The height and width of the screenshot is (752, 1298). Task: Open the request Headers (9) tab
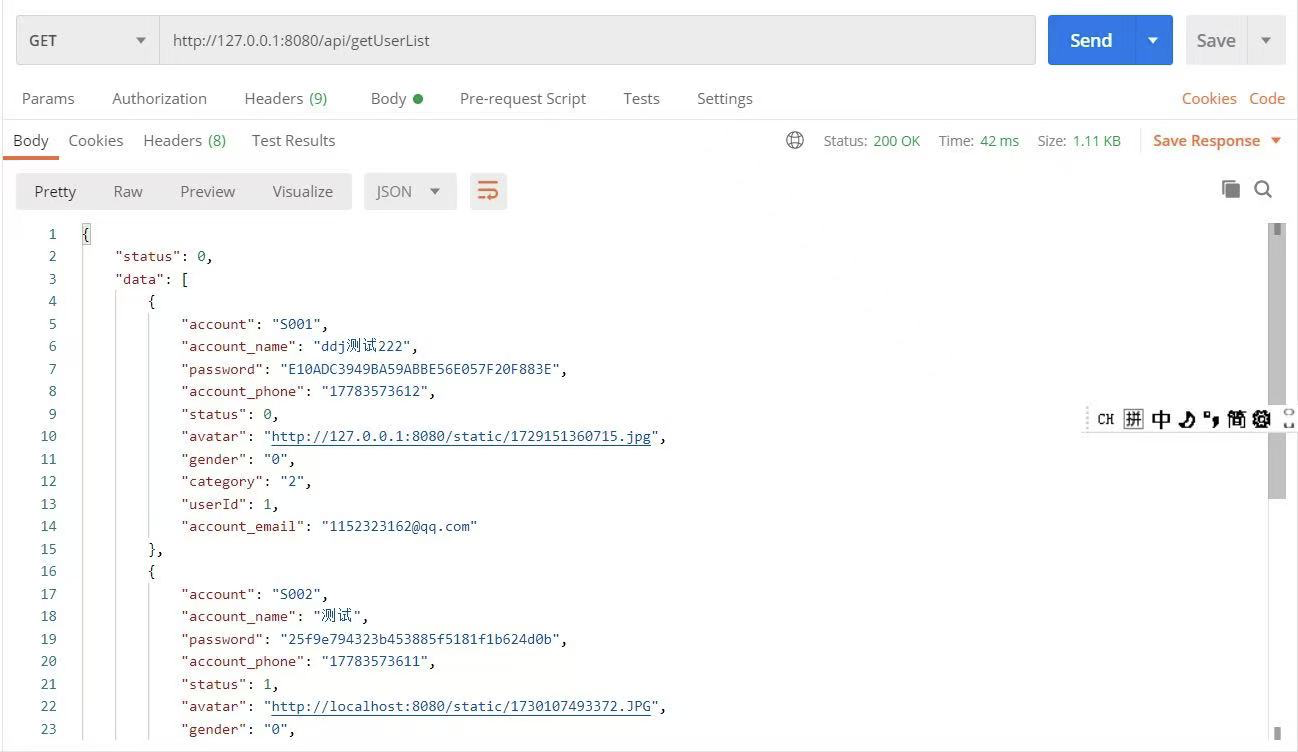[x=285, y=98]
